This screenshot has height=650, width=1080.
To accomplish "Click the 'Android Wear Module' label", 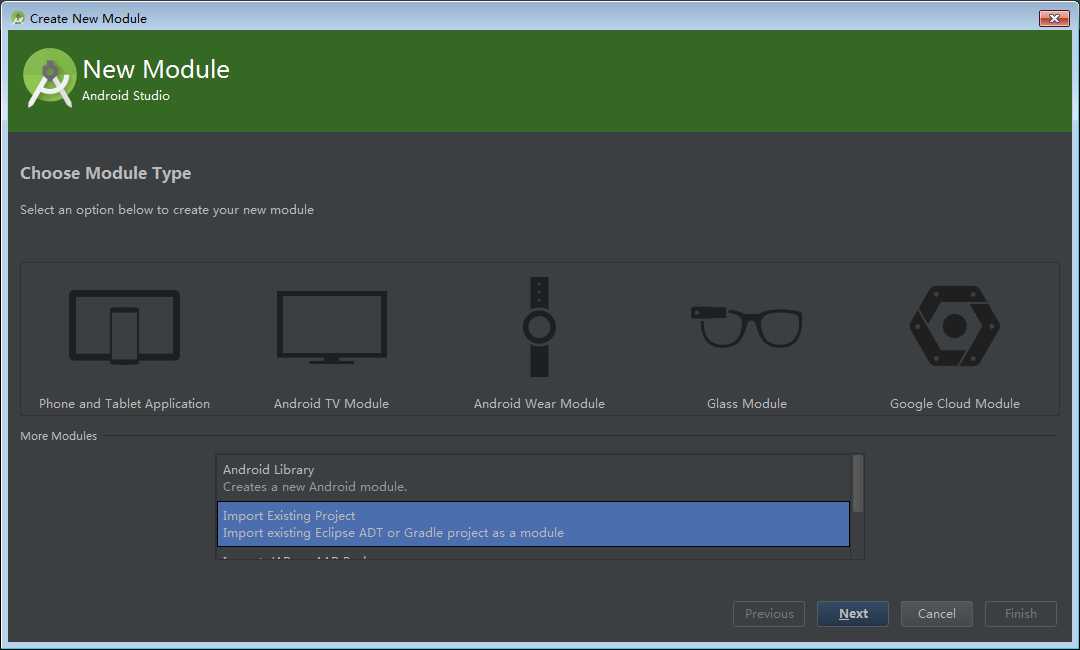I will [x=539, y=403].
